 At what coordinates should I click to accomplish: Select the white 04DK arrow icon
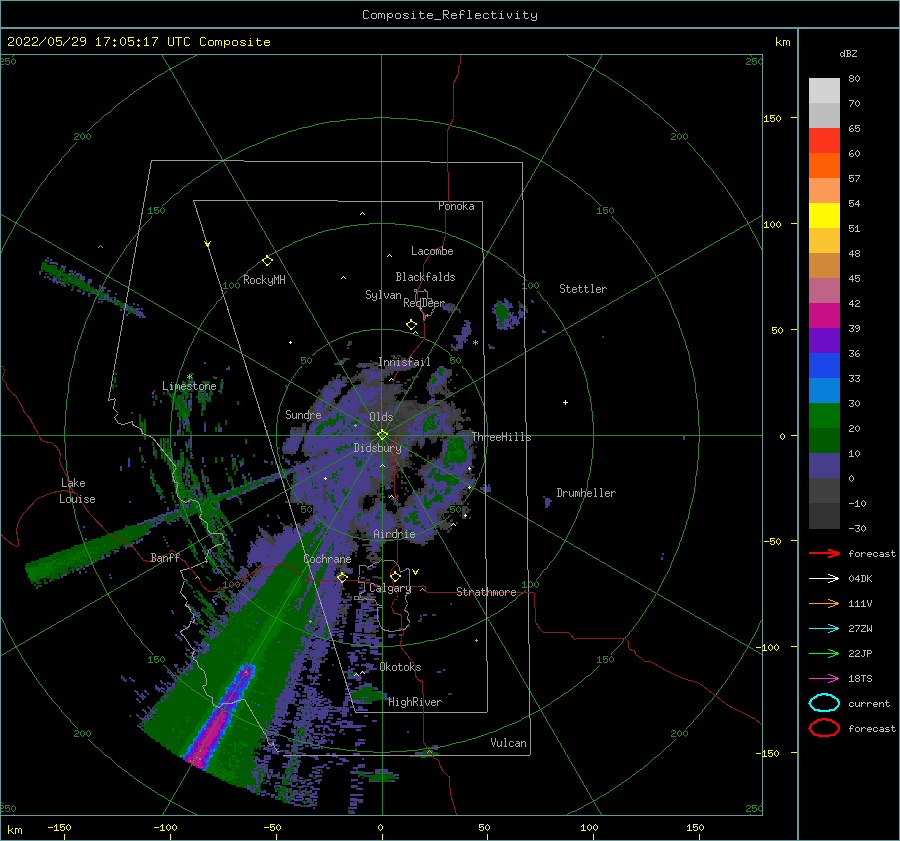tap(824, 579)
